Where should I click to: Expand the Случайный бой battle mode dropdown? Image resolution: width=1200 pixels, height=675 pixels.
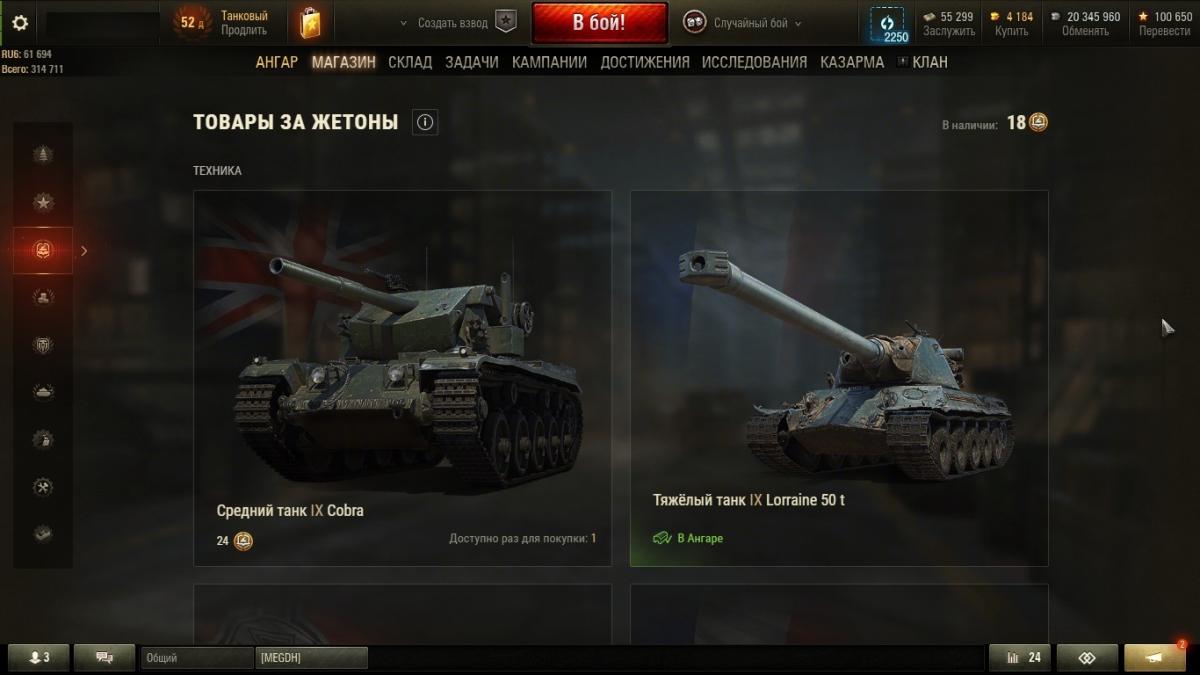point(742,23)
